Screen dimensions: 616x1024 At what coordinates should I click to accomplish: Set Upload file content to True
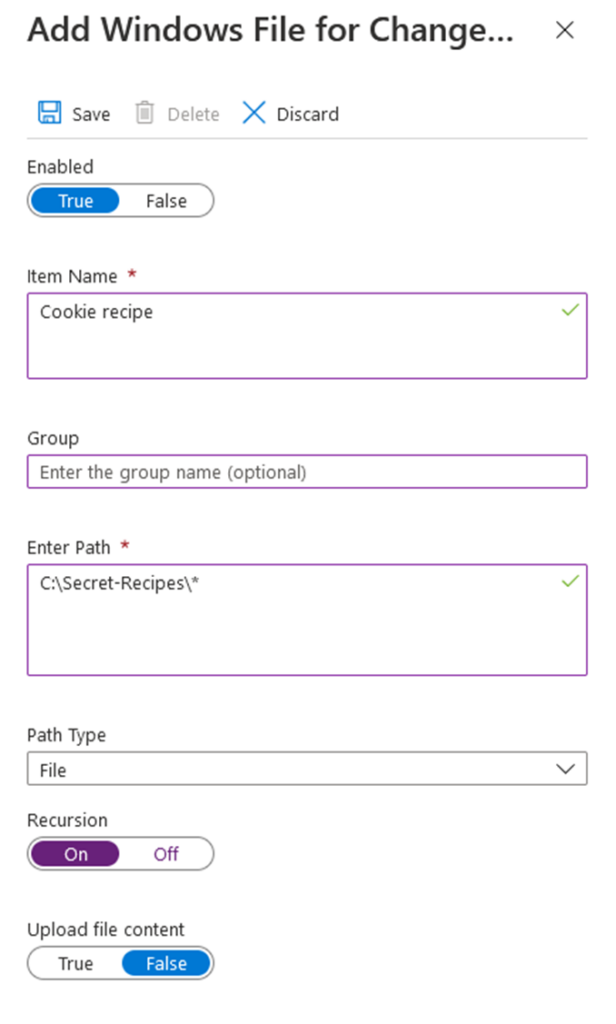(x=75, y=964)
